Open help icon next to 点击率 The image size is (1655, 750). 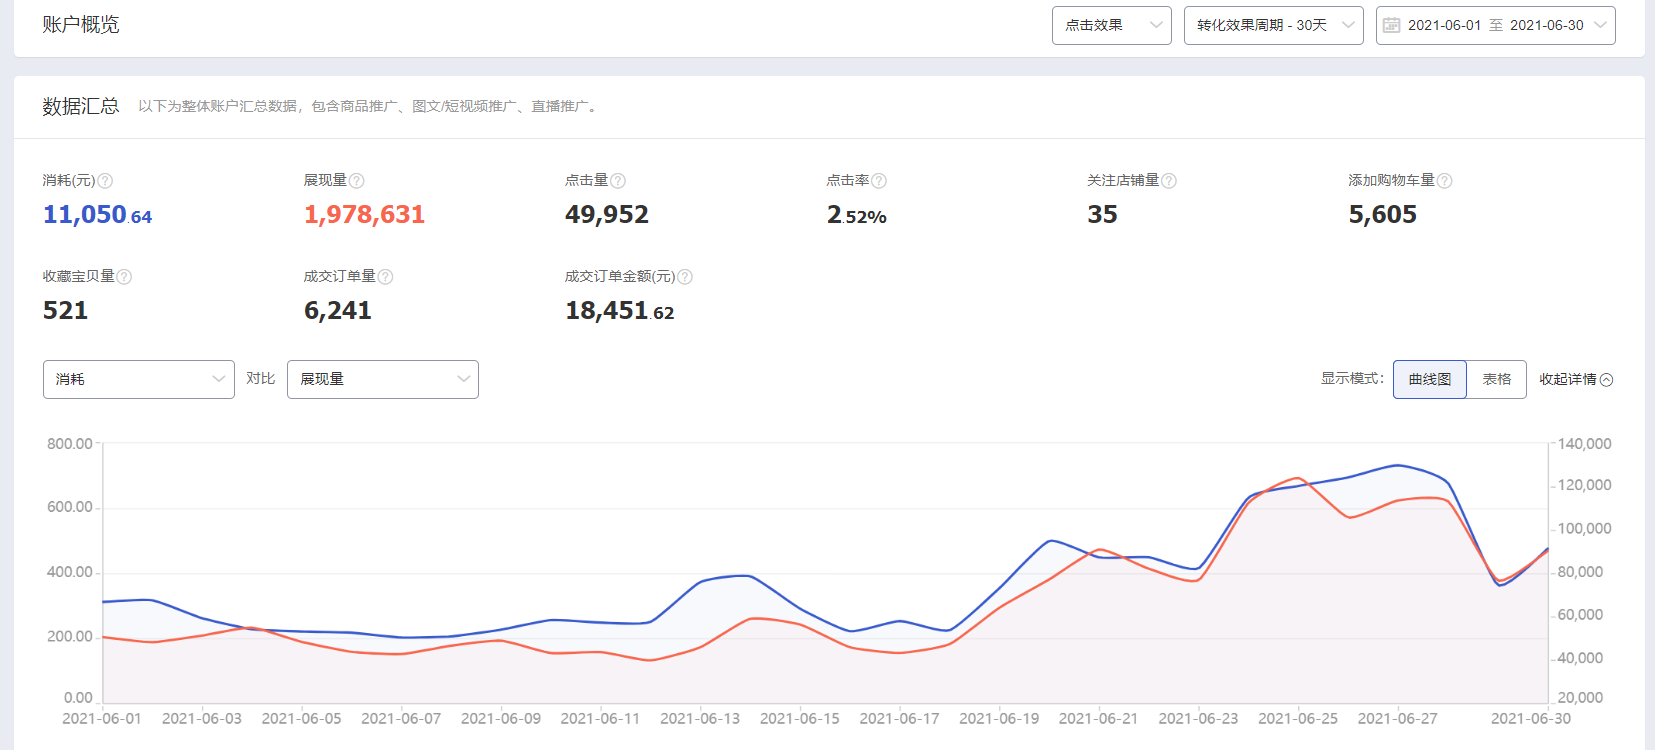[x=879, y=181]
